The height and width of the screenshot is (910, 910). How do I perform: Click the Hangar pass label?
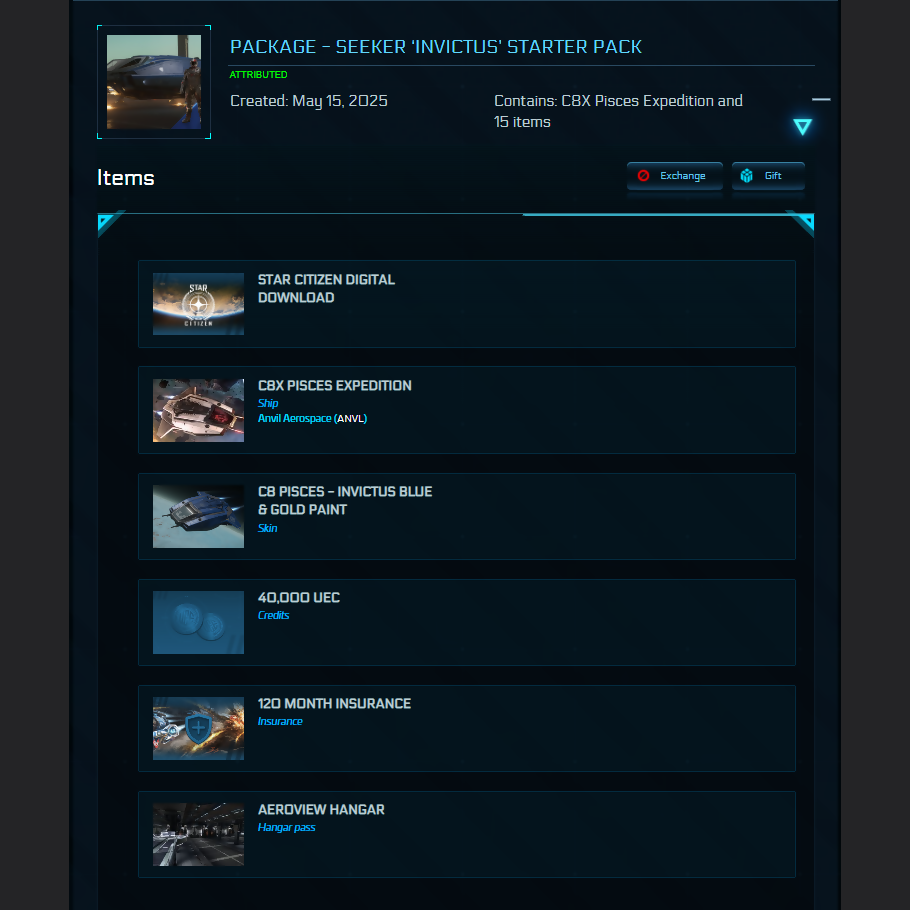(286, 828)
